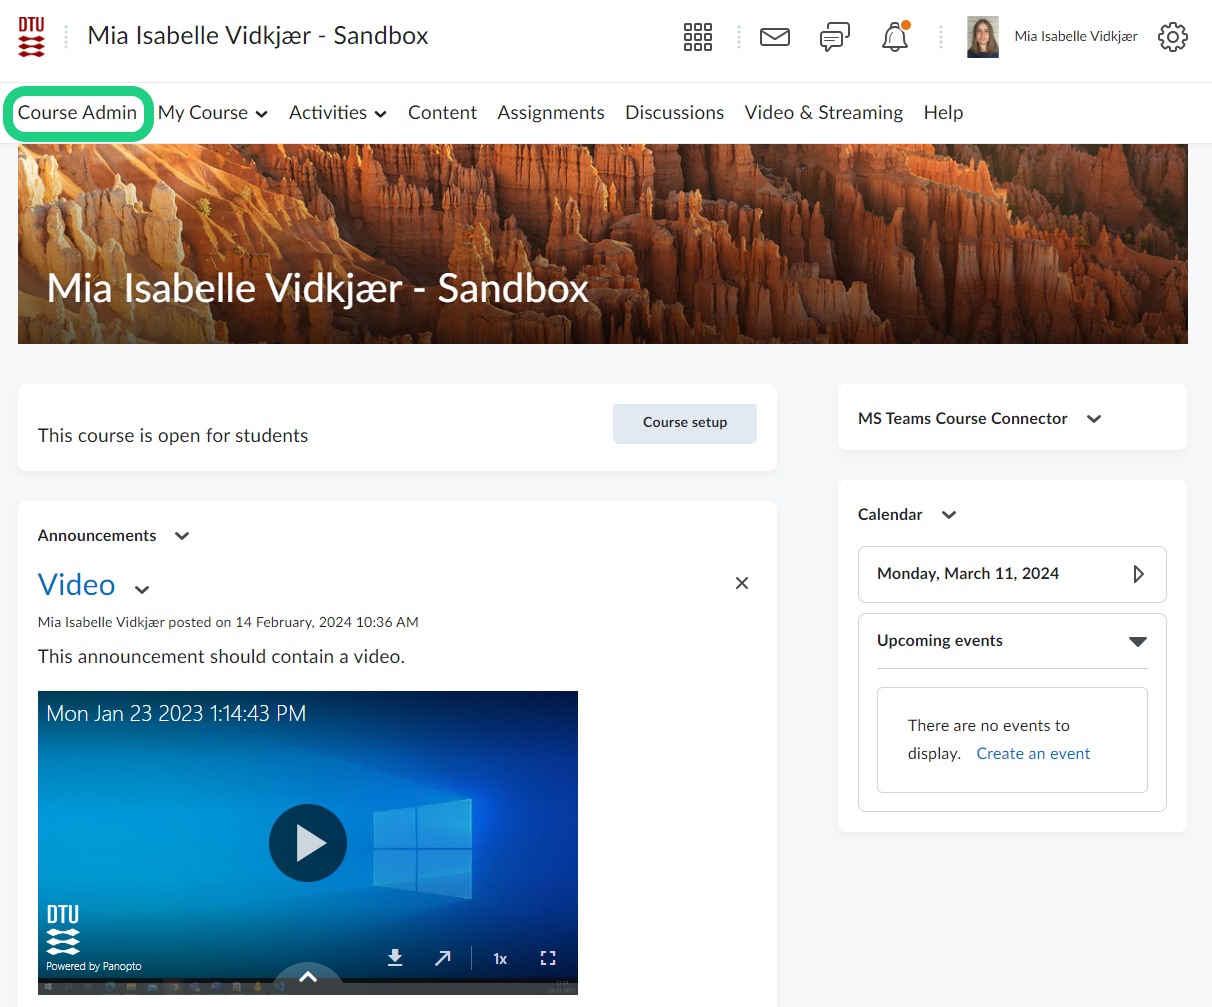Image resolution: width=1212 pixels, height=1007 pixels.
Task: Open video in Panopto with arrow icon
Action: pyautogui.click(x=443, y=958)
